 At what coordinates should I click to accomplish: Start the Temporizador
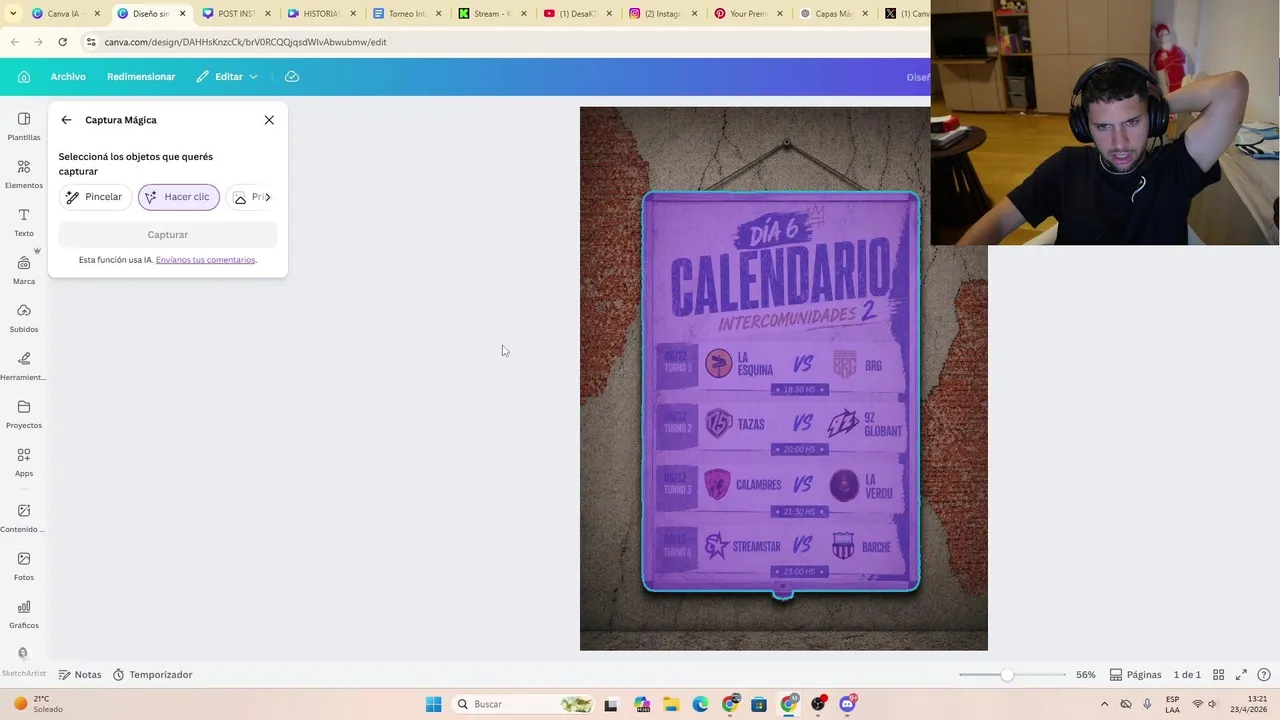coord(152,675)
